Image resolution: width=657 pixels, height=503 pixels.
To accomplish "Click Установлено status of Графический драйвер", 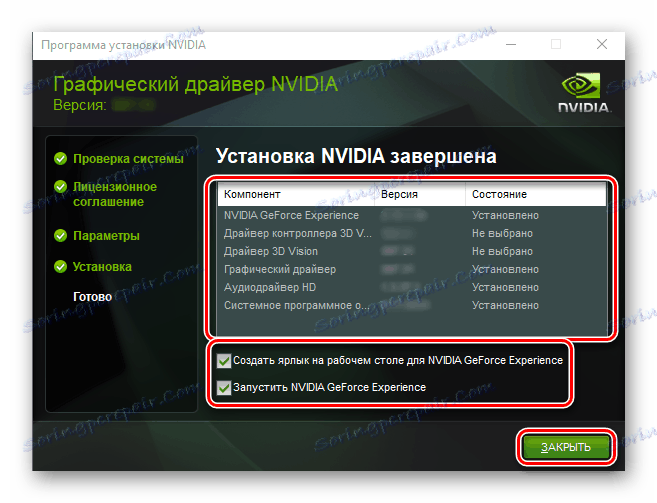I will tap(505, 270).
